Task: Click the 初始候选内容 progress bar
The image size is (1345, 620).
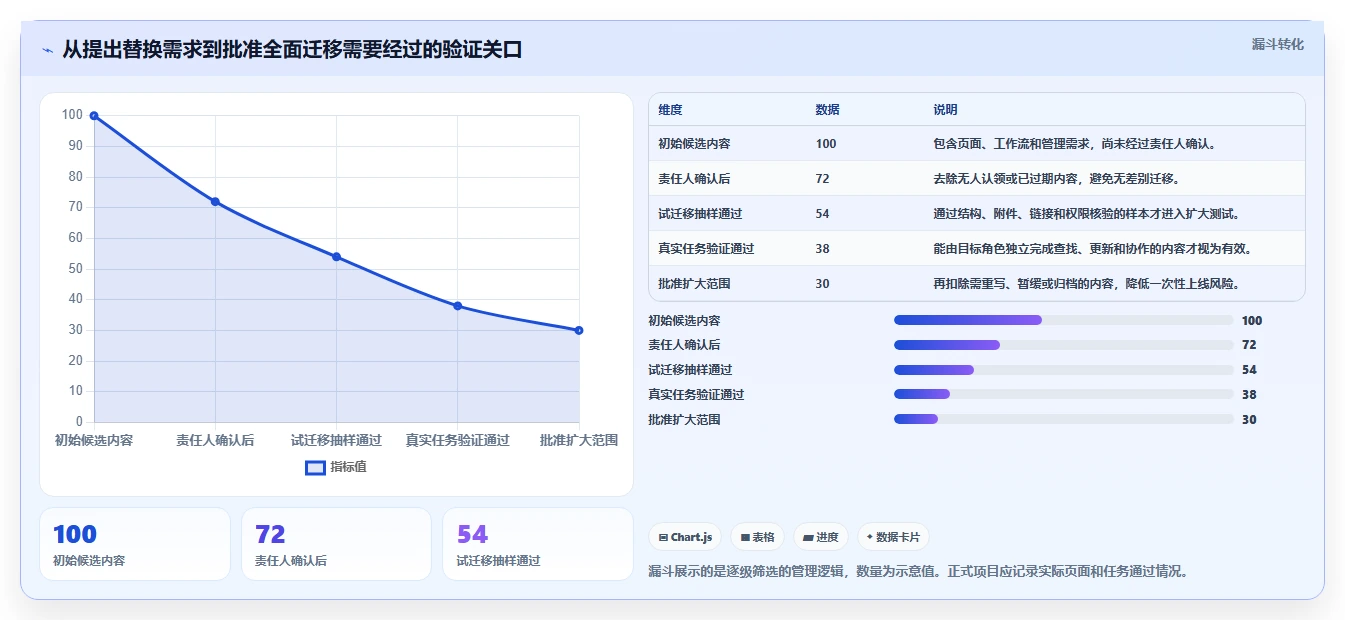Action: [x=1063, y=320]
